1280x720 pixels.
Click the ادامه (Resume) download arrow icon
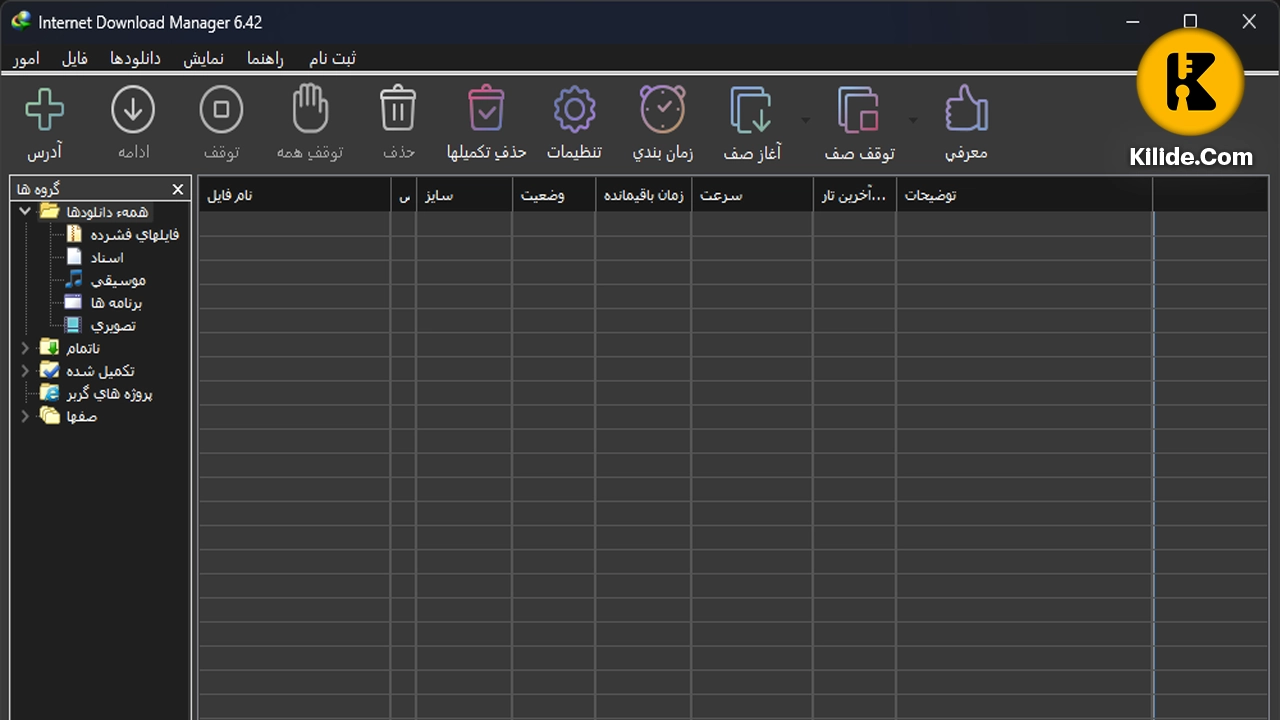pyautogui.click(x=133, y=110)
